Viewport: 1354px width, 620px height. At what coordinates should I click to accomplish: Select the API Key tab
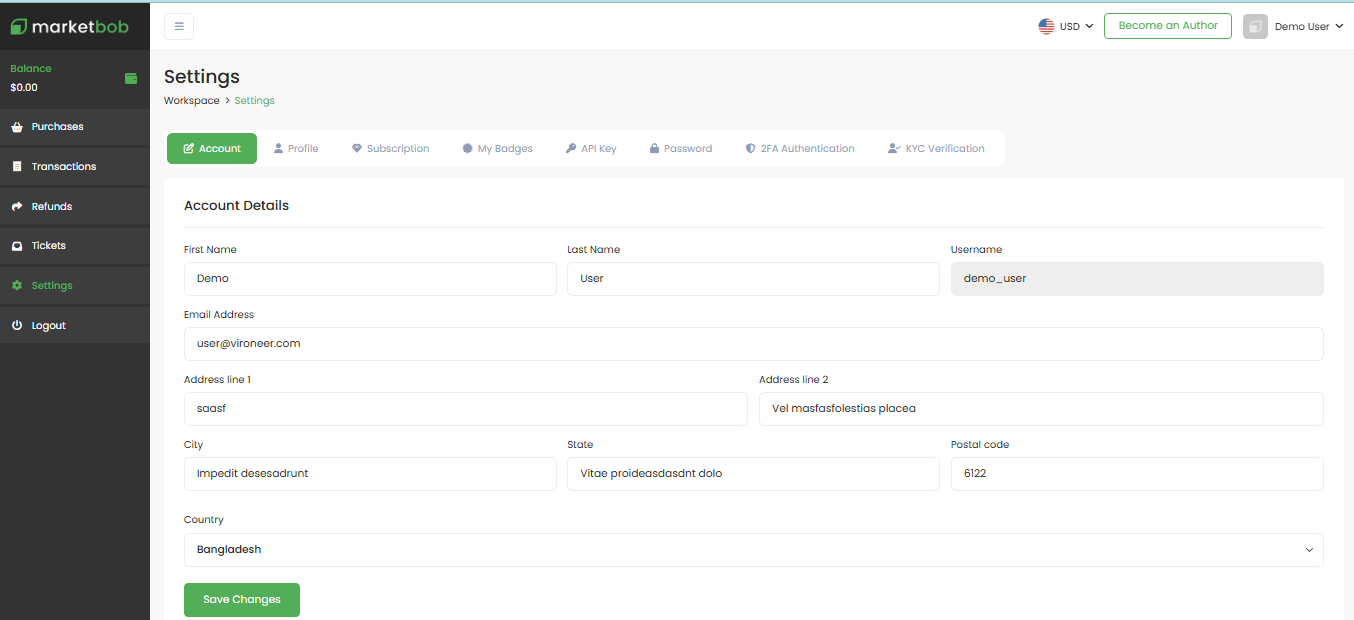click(591, 149)
